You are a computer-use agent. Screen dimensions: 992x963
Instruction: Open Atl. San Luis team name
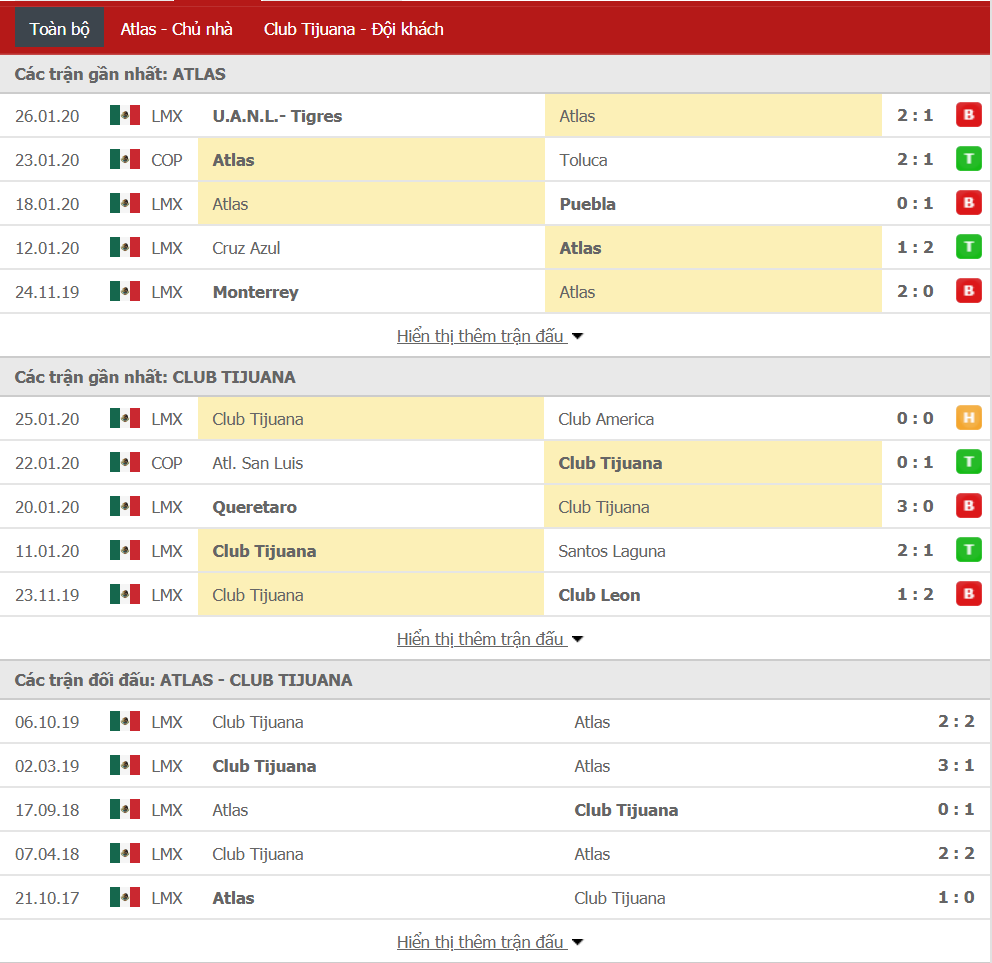[x=257, y=463]
